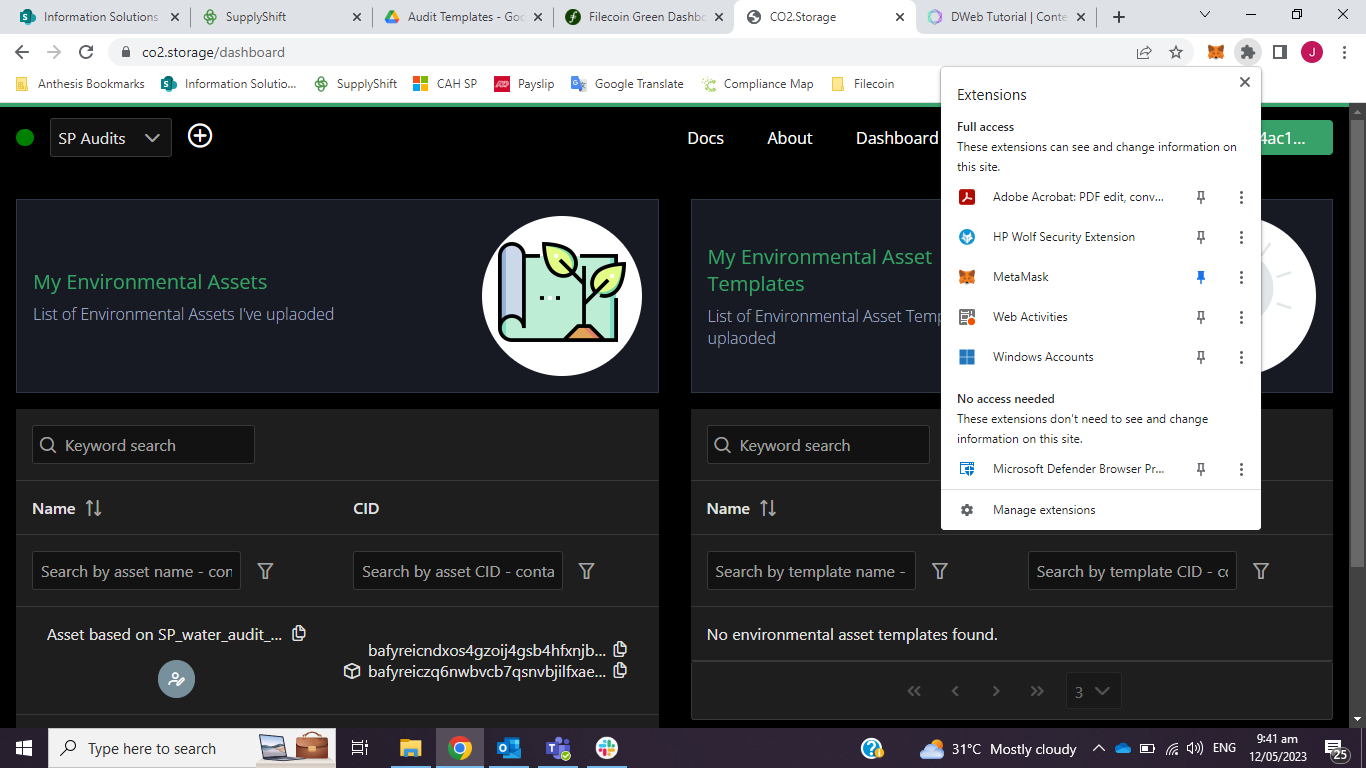
Task: Open Microsoft Teams from the taskbar
Action: (558, 747)
